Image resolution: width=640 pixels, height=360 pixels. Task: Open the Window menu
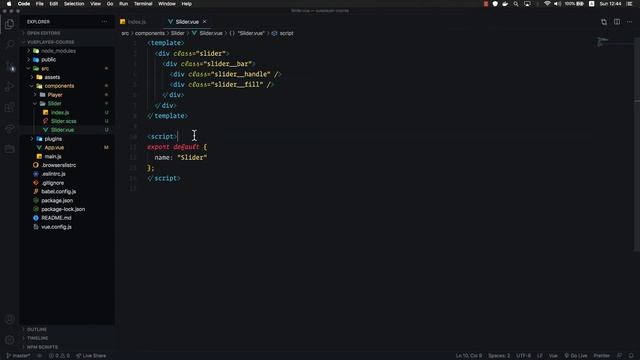[167, 4]
